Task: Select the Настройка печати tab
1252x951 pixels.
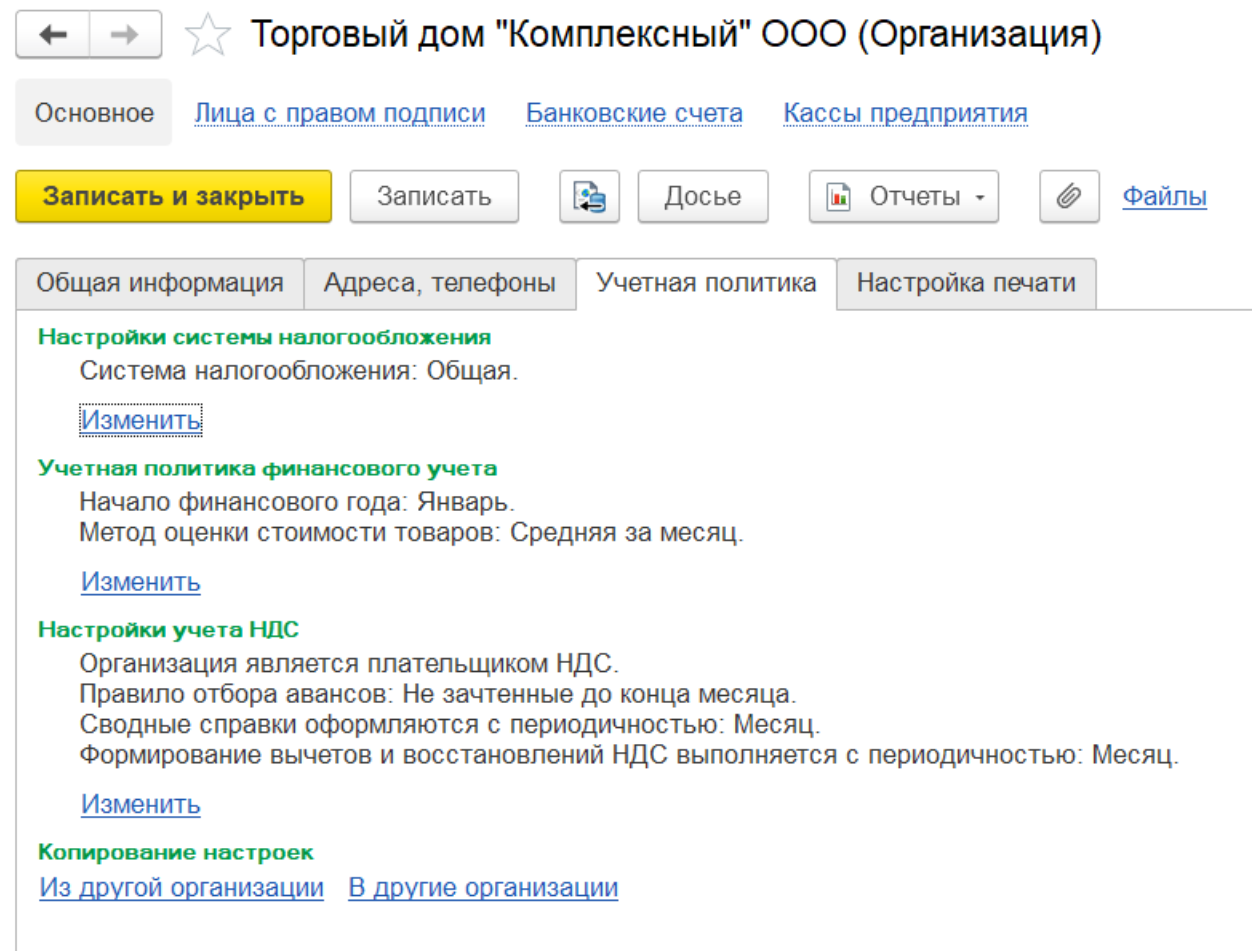Action: (965, 283)
